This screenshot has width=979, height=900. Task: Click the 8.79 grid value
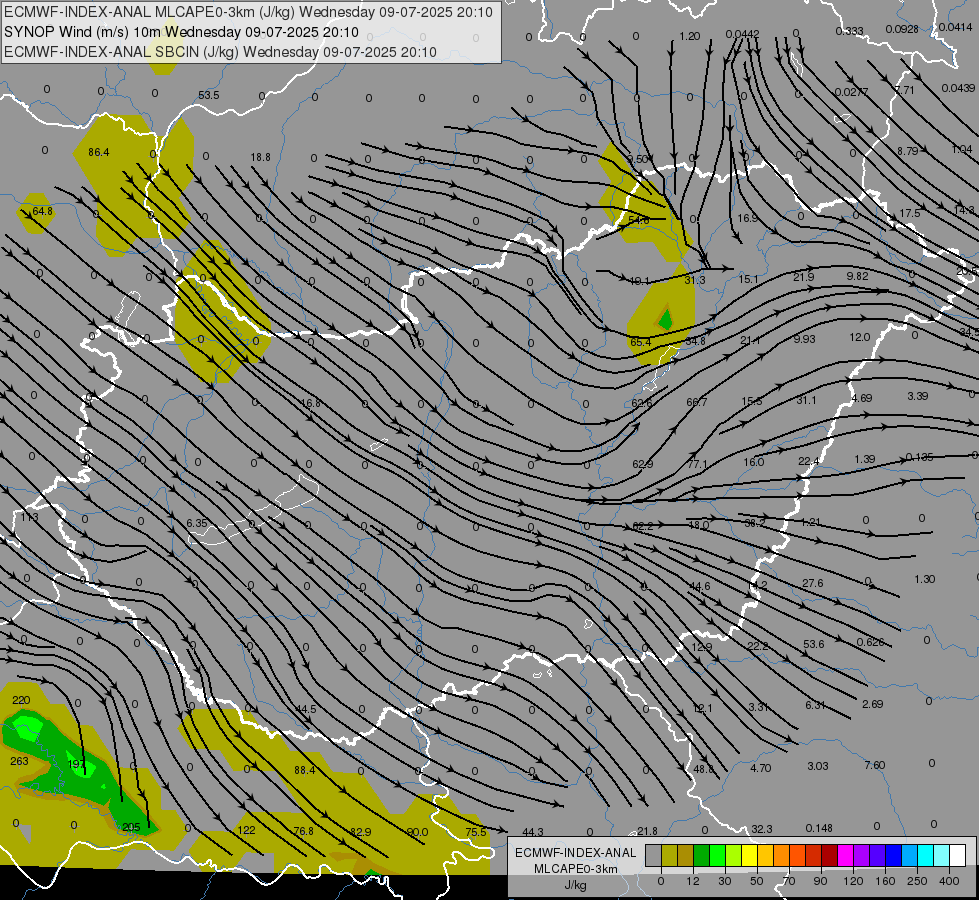(908, 151)
